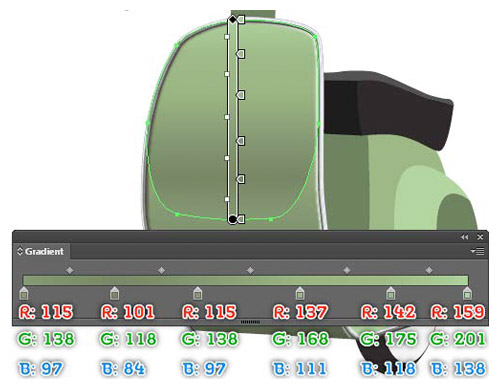The height and width of the screenshot is (389, 500).
Task: Click the first midpoint diamond above gradient bar
Action: pos(70,270)
